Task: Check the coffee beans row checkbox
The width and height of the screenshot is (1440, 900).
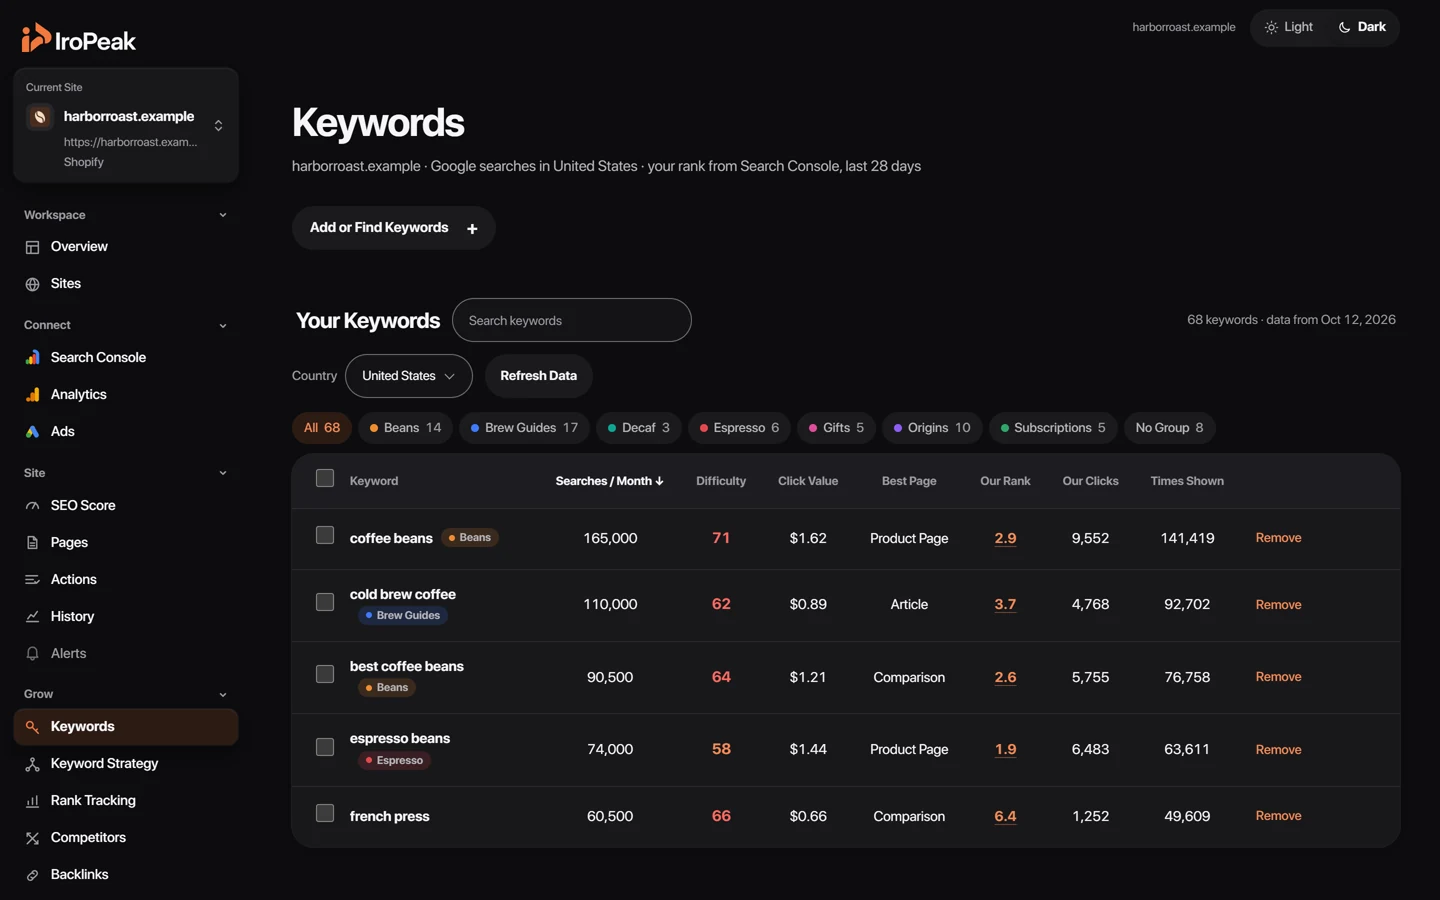Action: coord(325,535)
